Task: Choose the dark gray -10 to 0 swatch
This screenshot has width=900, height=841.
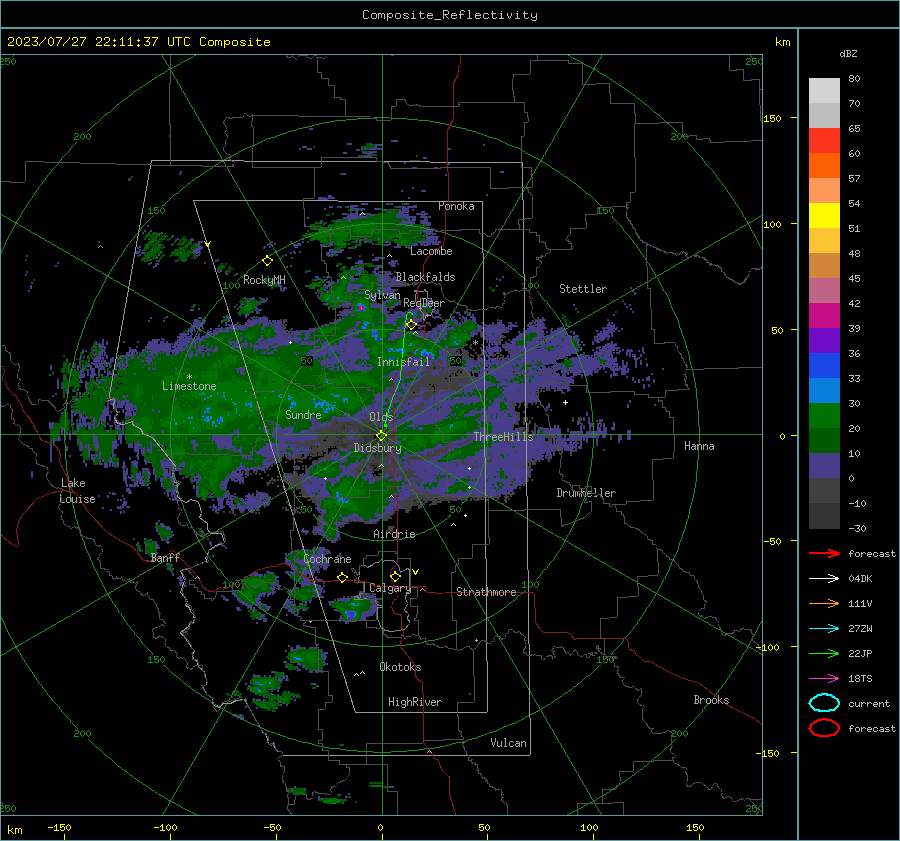Action: [x=824, y=490]
